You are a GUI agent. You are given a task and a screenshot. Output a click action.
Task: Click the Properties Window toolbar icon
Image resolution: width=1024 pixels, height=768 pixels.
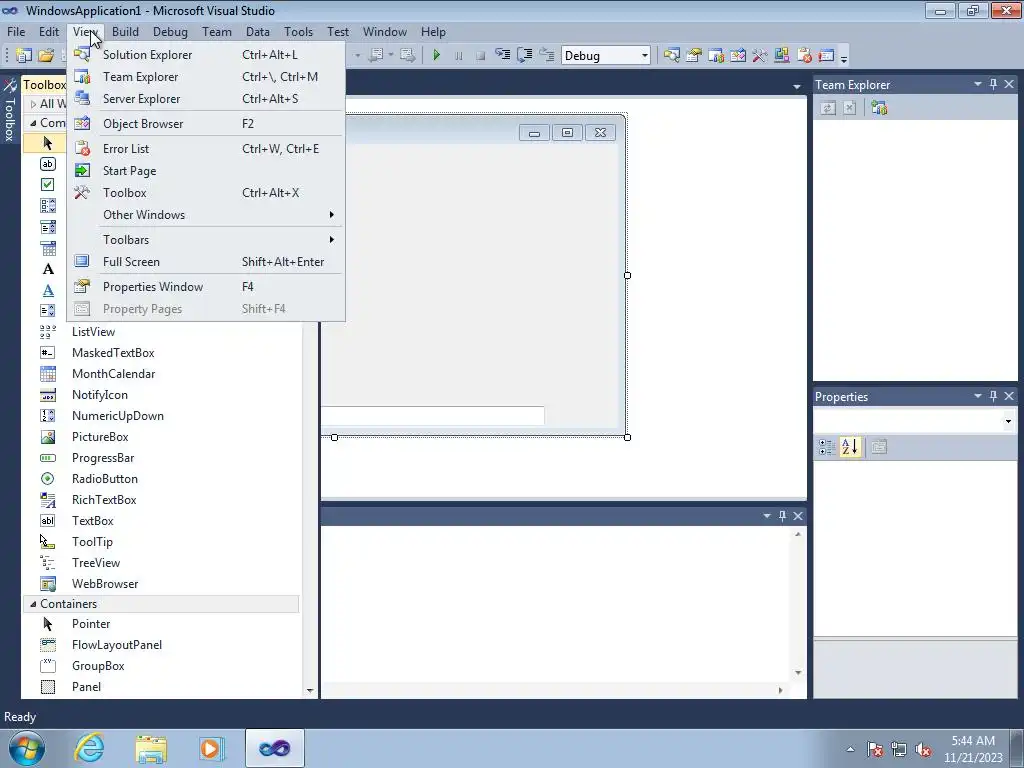coord(694,56)
